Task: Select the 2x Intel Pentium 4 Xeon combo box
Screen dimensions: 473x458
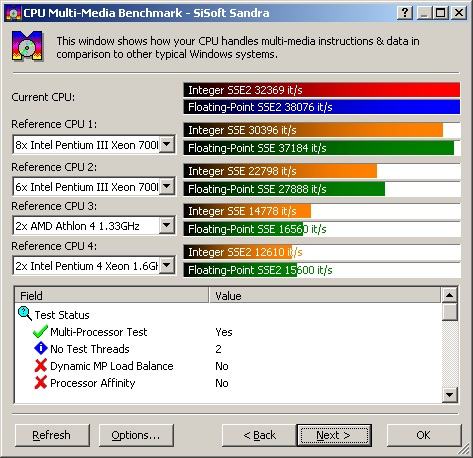Action: coord(94,266)
